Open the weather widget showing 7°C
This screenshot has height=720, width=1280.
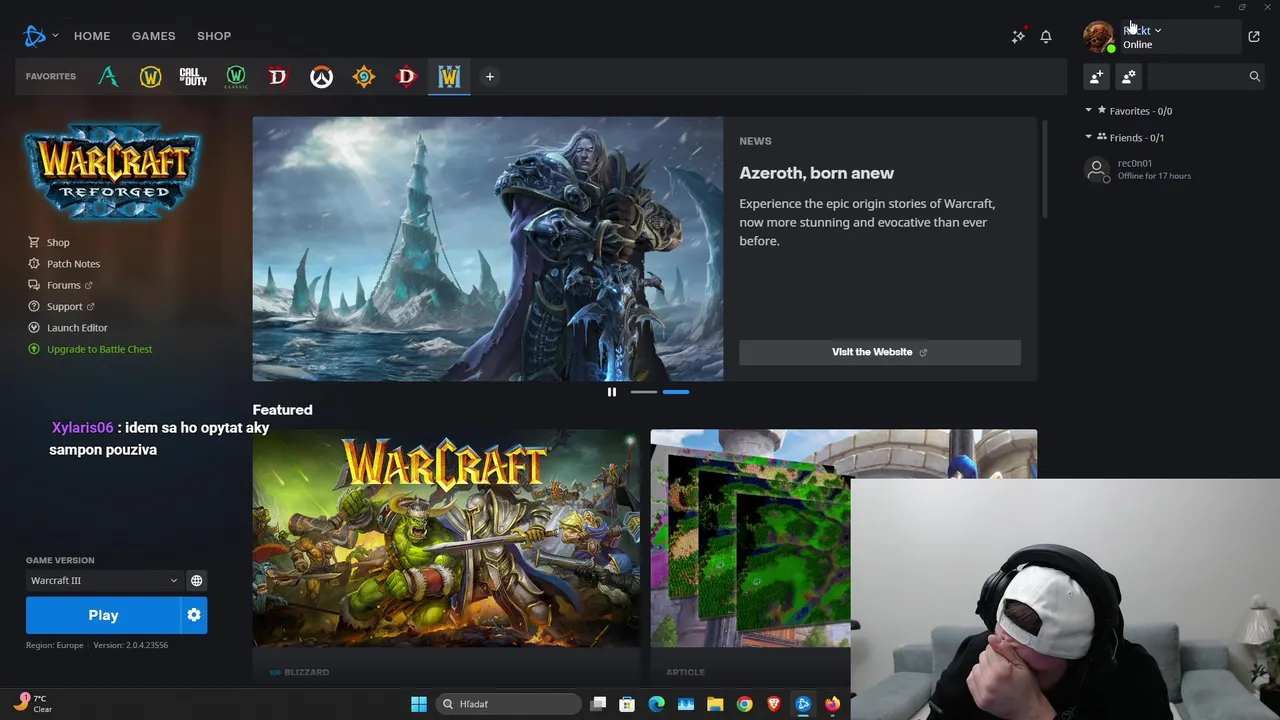pos(33,703)
